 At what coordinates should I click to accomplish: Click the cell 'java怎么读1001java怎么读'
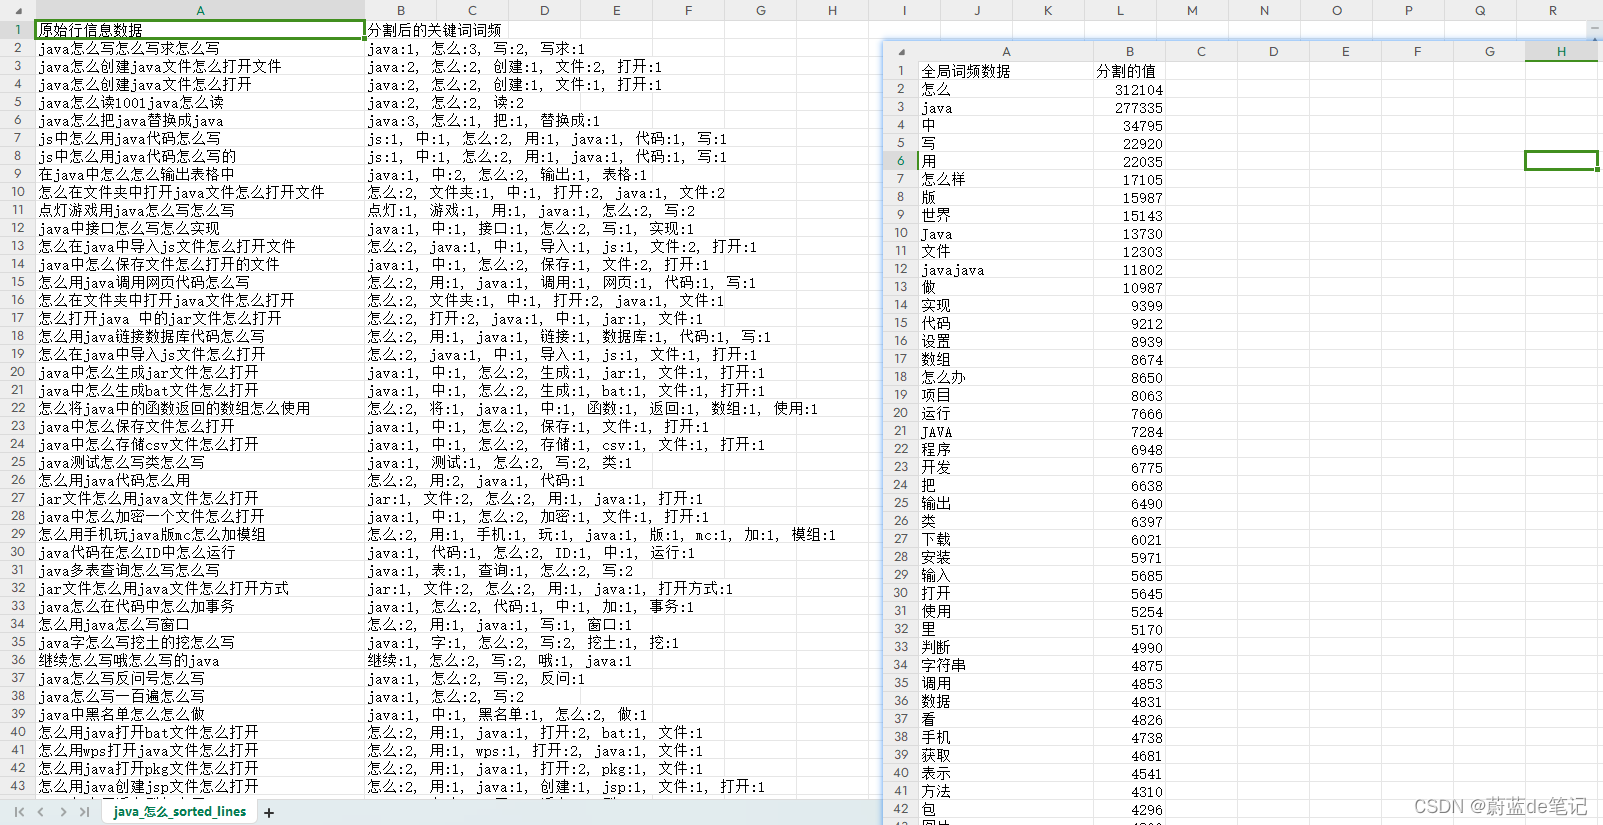click(x=200, y=102)
